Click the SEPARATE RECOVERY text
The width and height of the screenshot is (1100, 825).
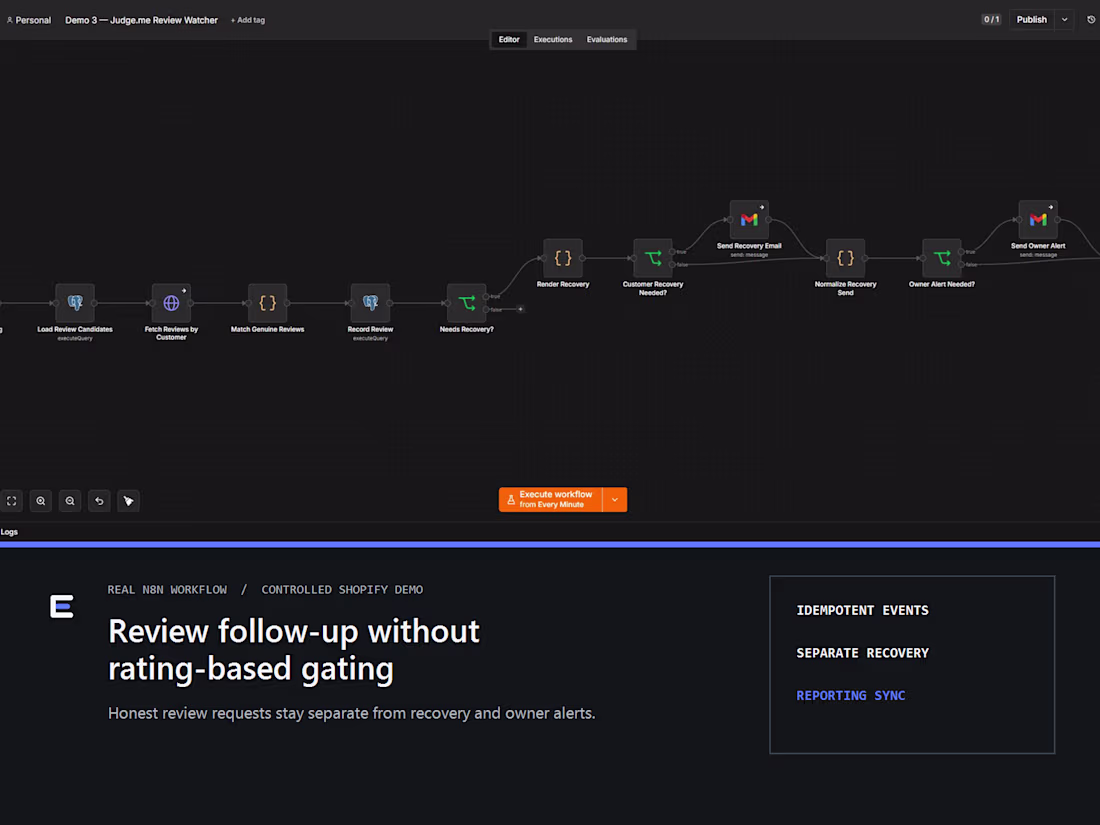pyautogui.click(x=862, y=653)
